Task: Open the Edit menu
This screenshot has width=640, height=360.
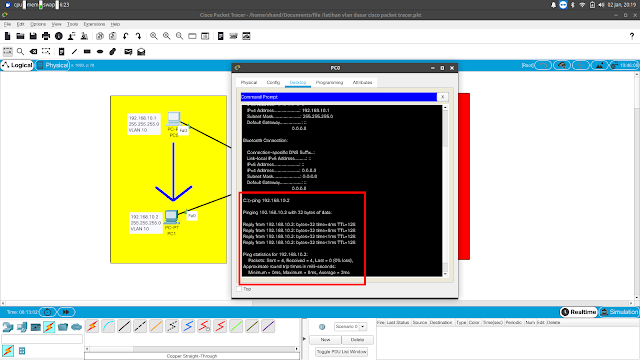Action: coord(20,24)
